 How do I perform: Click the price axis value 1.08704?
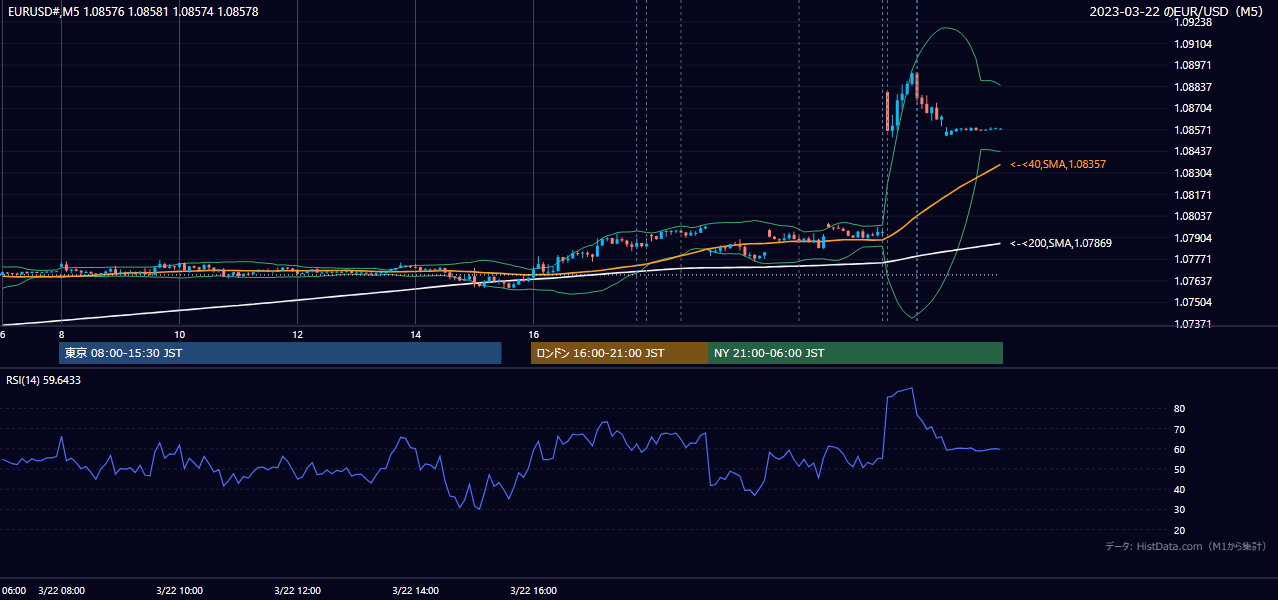1193,108
